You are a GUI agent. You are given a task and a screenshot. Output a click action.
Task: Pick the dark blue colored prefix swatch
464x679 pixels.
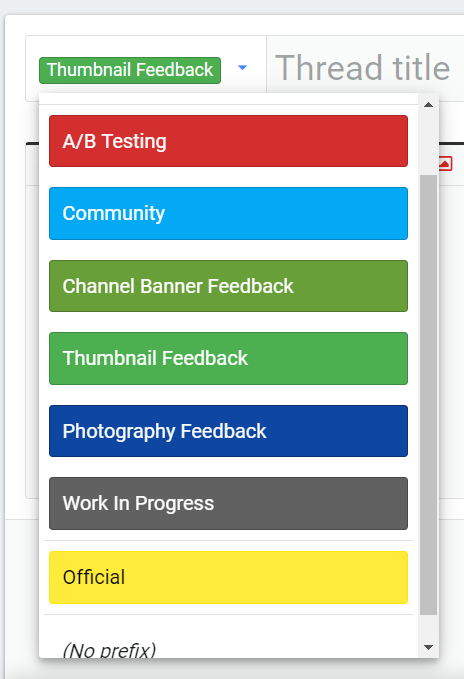pyautogui.click(x=229, y=431)
